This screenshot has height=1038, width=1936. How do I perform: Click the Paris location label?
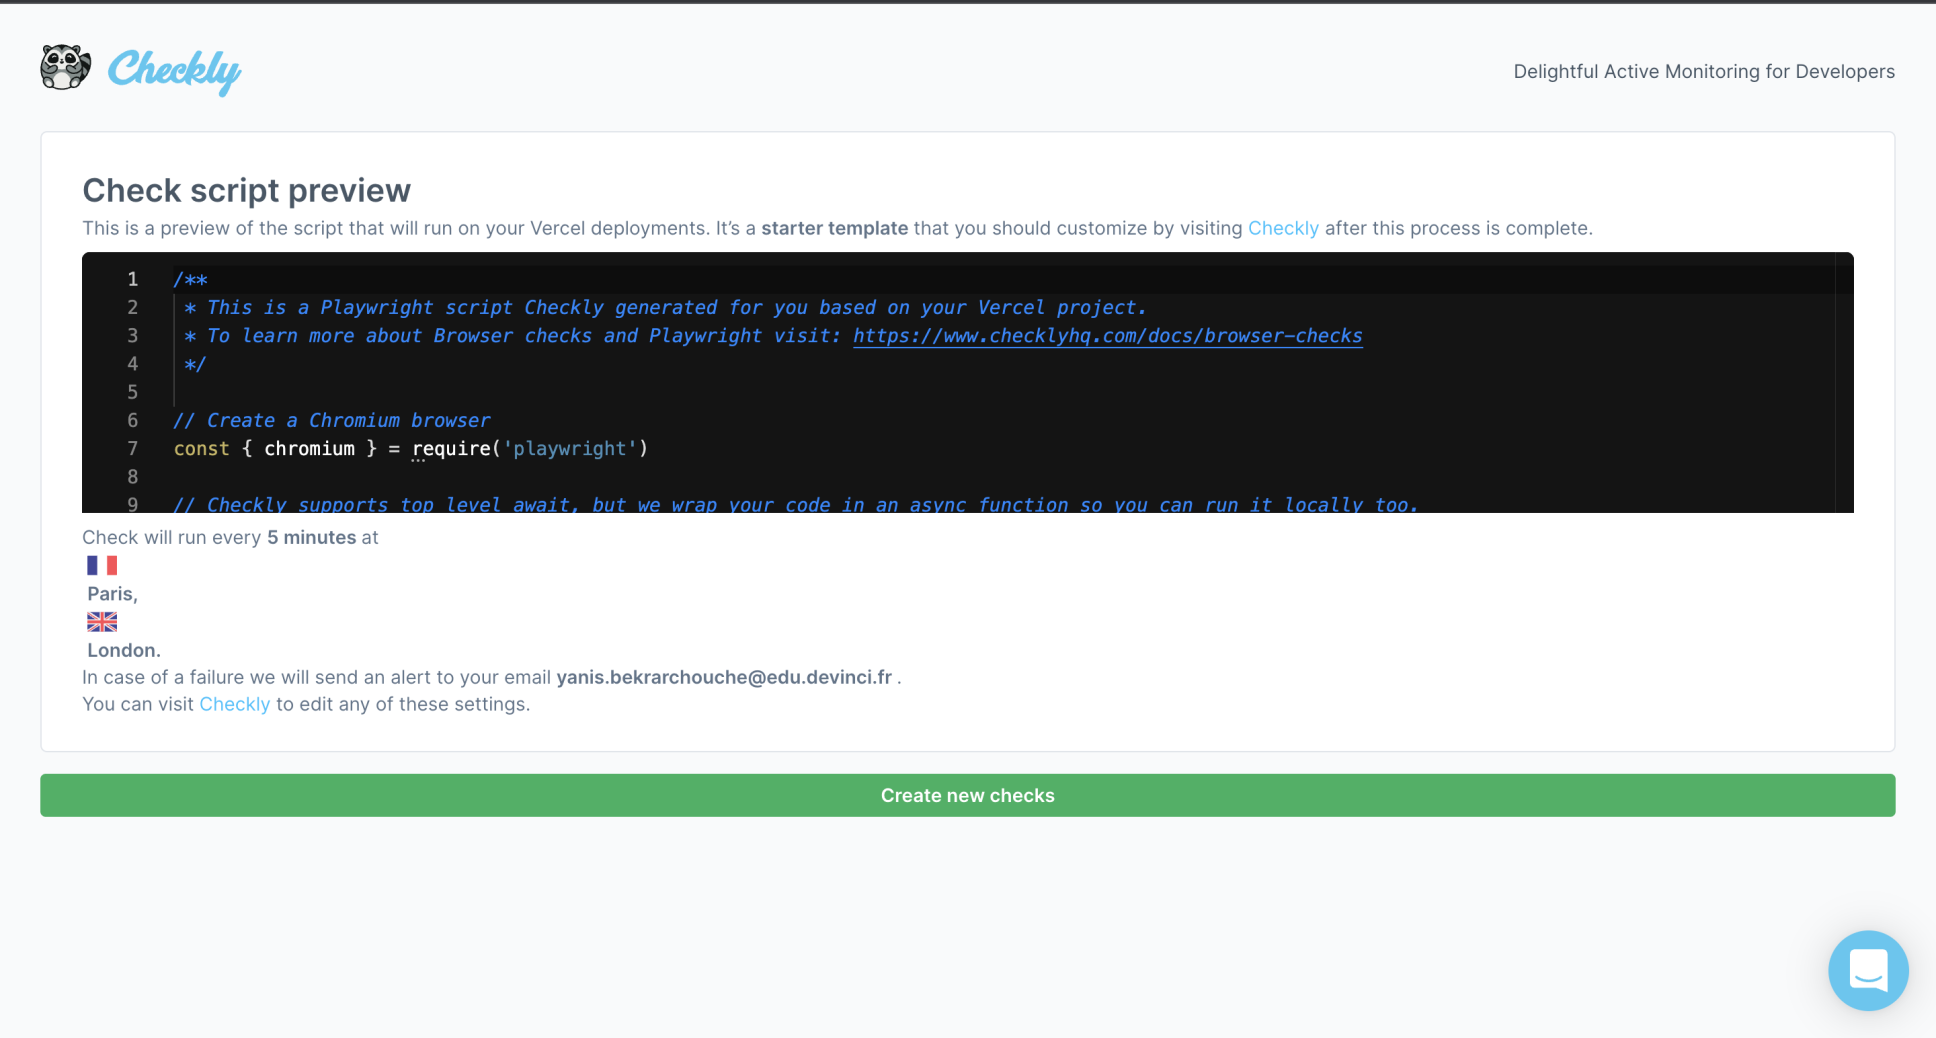click(x=111, y=593)
